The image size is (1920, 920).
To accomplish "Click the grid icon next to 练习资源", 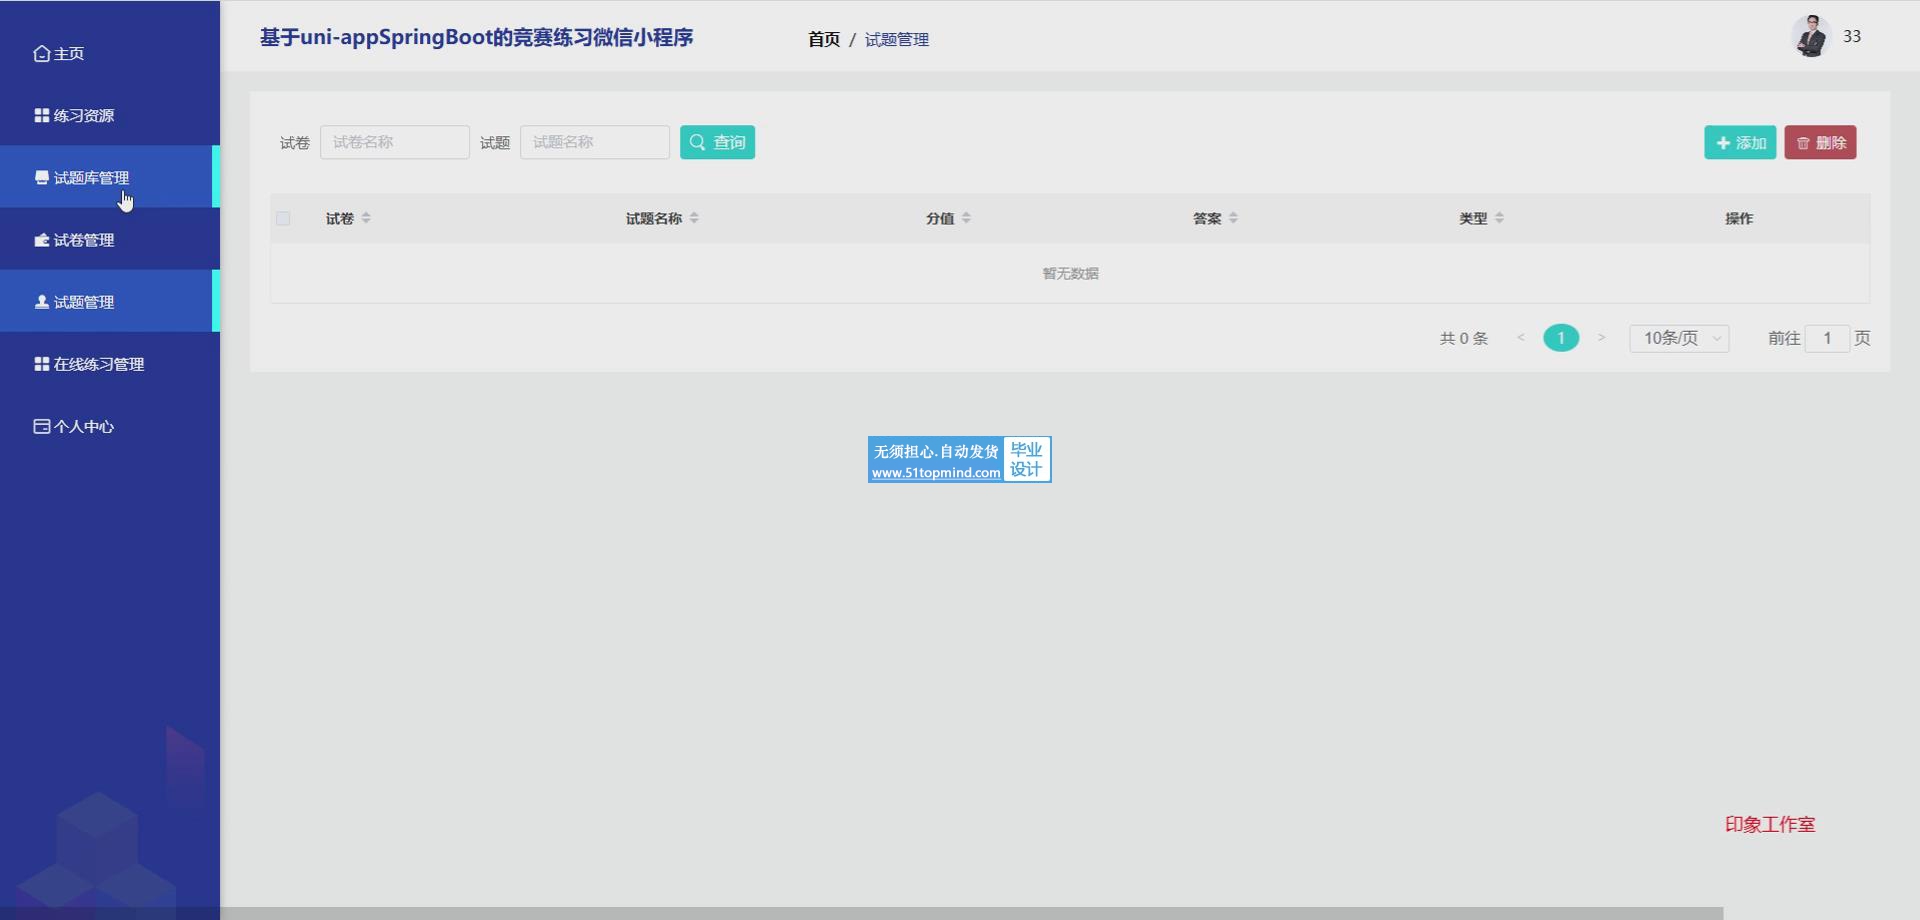I will [x=41, y=116].
